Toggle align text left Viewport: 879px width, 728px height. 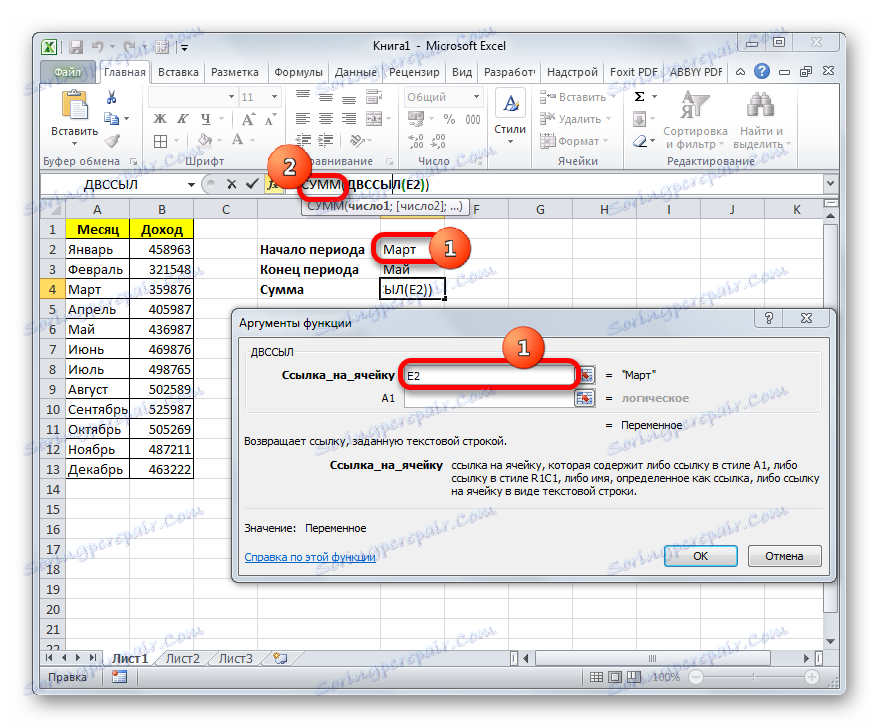303,119
